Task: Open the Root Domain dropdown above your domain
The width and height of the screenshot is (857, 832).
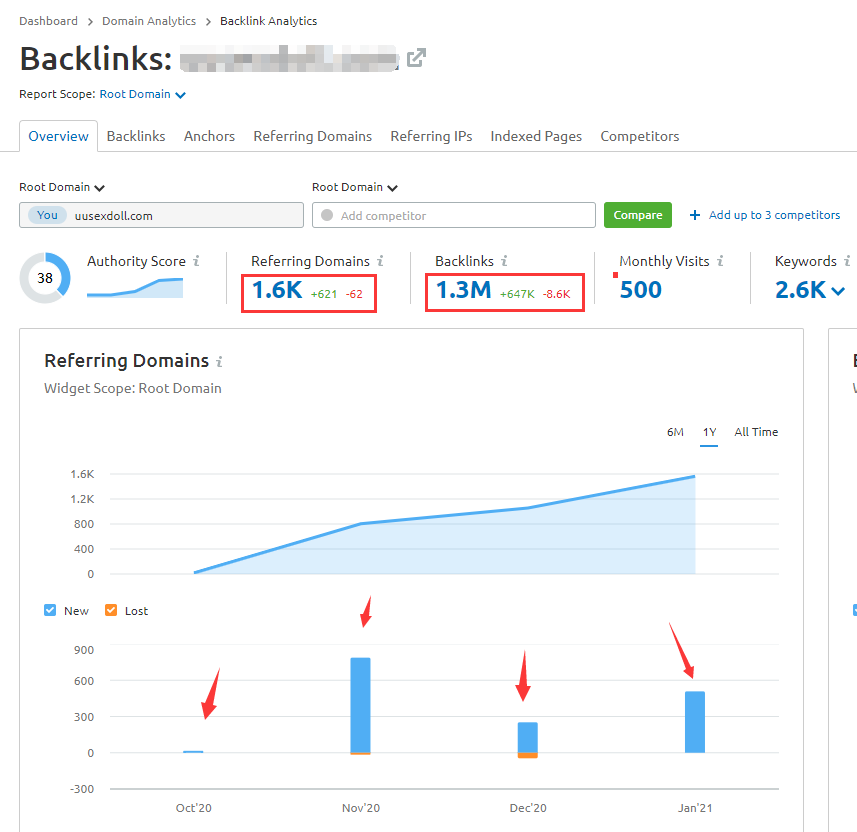Action: pyautogui.click(x=63, y=187)
